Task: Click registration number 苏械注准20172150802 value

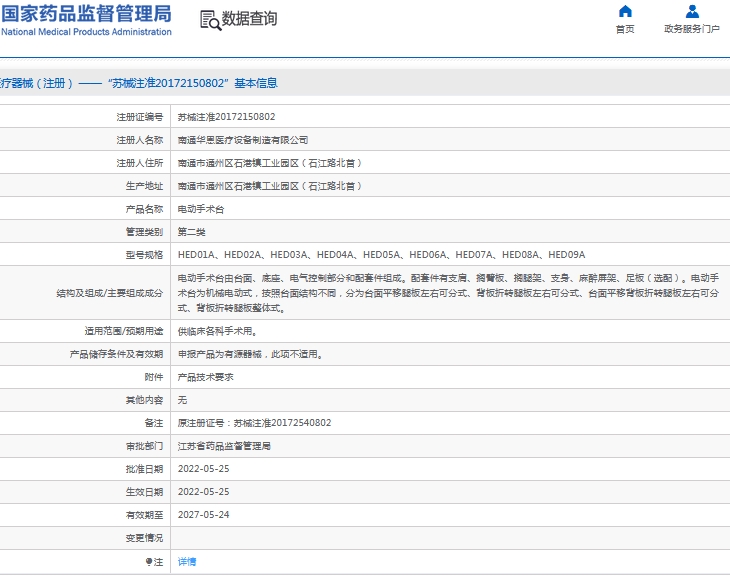Action: [x=226, y=117]
